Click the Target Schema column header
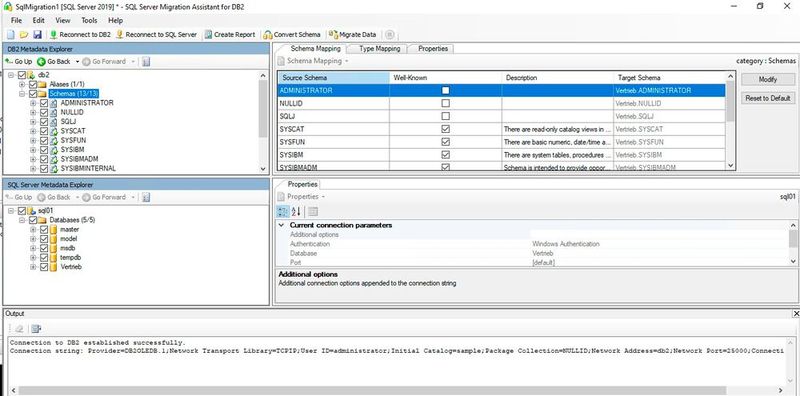 tap(669, 78)
